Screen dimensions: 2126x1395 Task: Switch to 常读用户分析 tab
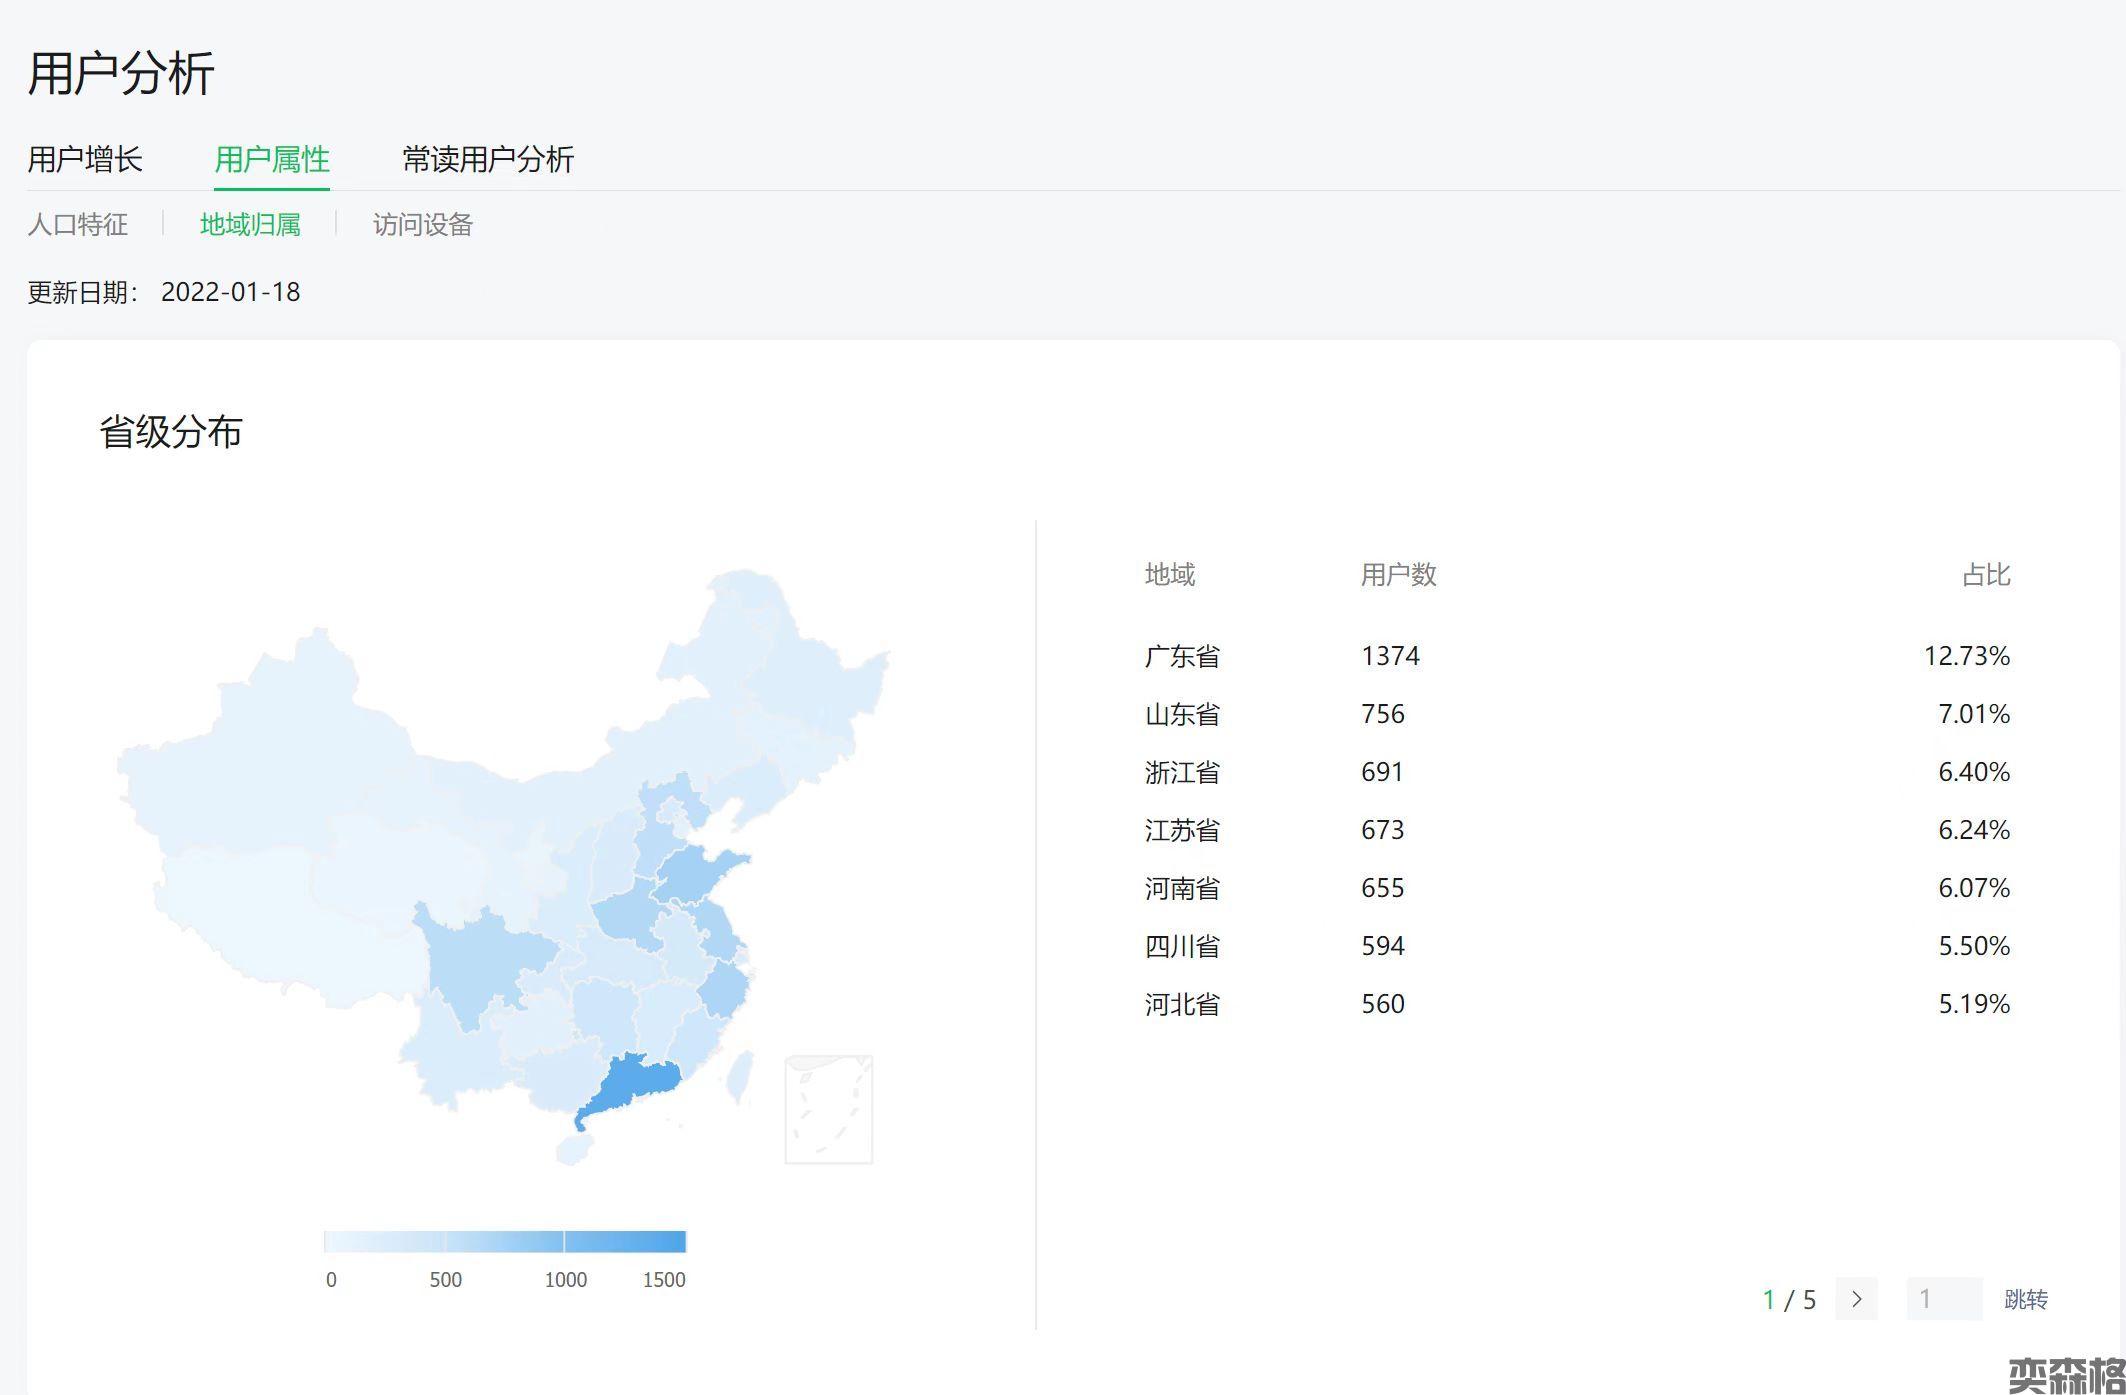tap(488, 159)
